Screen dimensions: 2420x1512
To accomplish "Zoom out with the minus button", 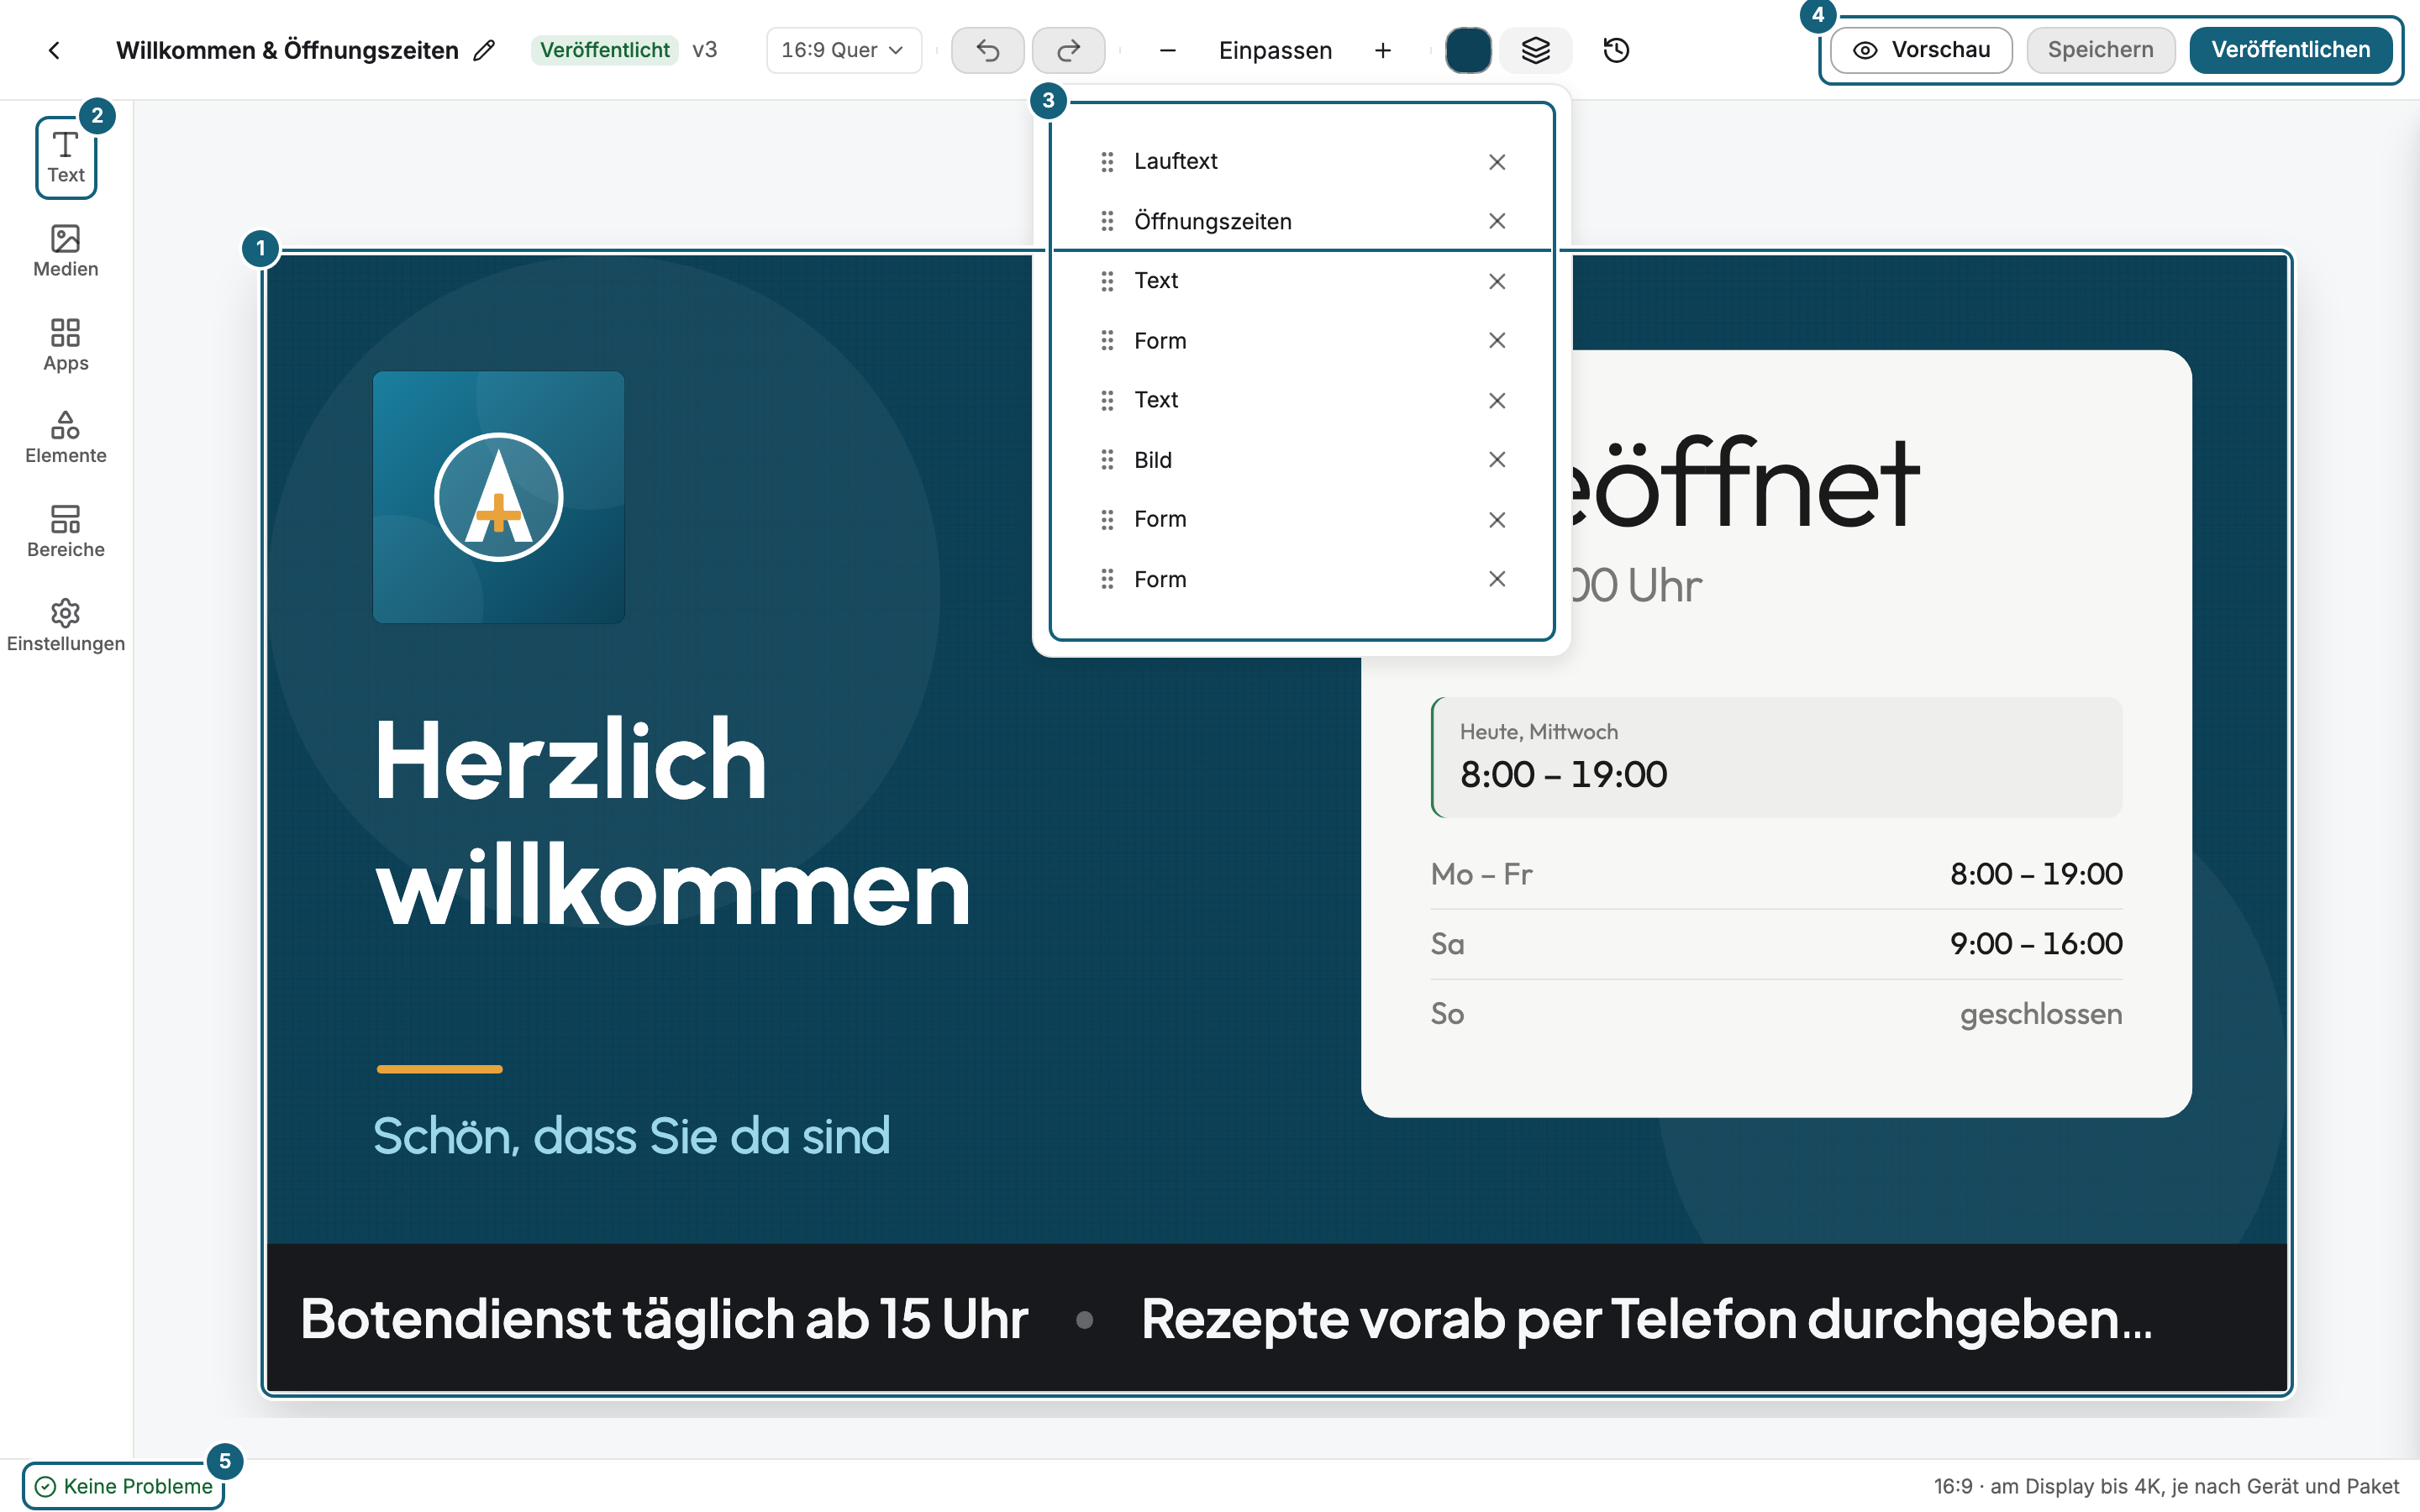I will 1167,50.
